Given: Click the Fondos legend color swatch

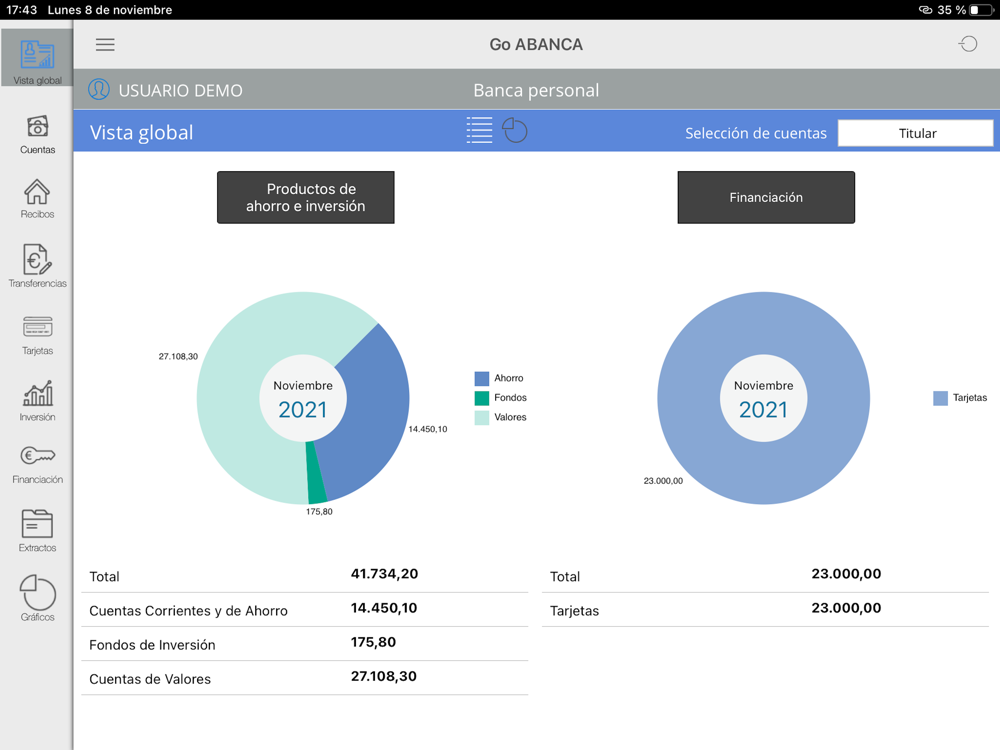Looking at the screenshot, I should (482, 398).
